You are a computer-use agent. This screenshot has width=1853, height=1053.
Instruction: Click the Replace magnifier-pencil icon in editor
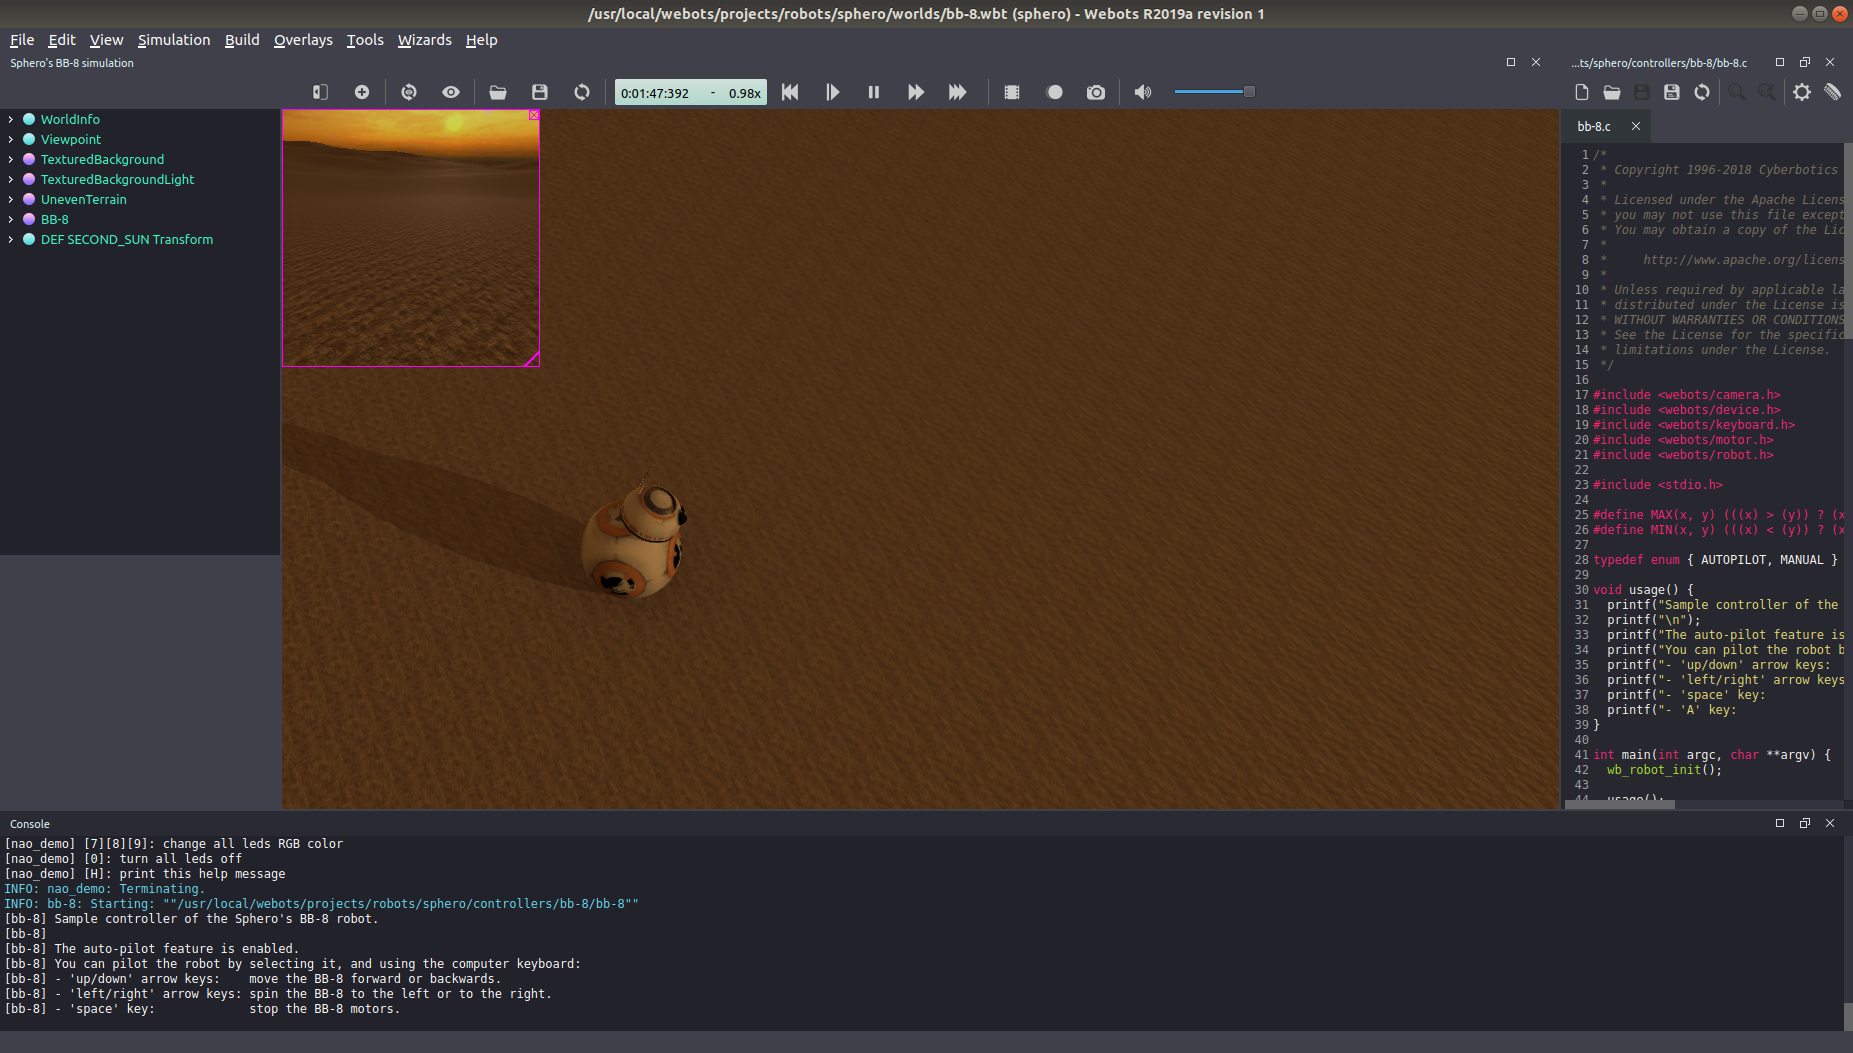coord(1767,92)
